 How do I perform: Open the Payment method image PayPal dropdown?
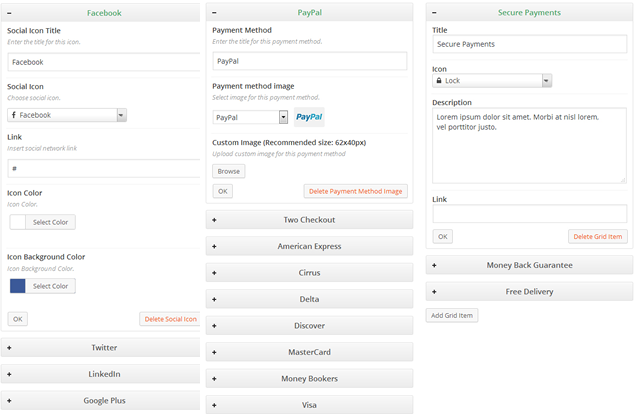tap(250, 117)
